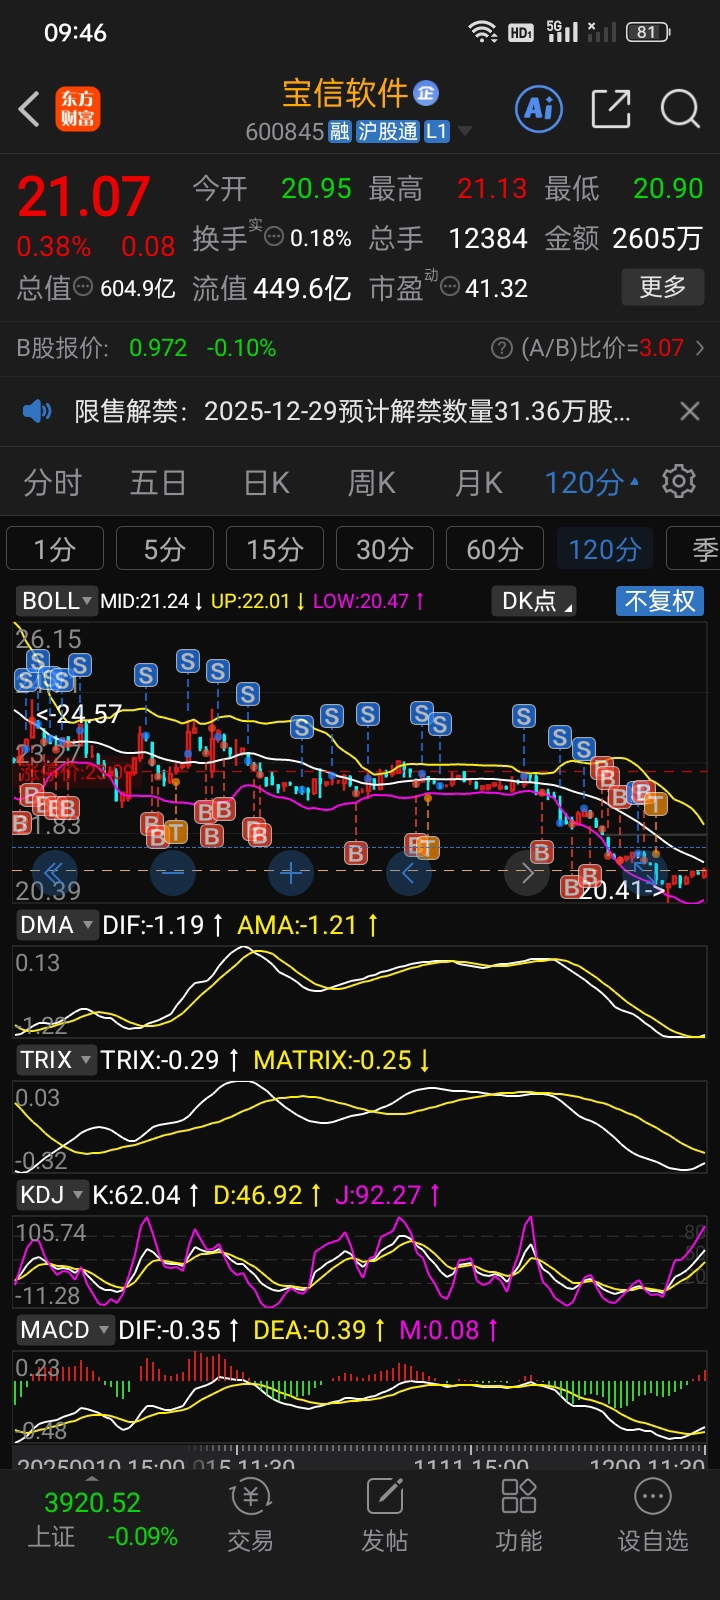This screenshot has height=1600, width=720.
Task: Open the Ai assistant icon
Action: click(539, 108)
